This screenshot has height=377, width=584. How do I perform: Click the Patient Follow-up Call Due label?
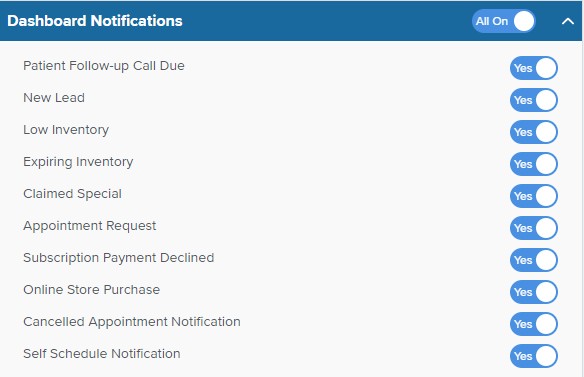[x=104, y=66]
